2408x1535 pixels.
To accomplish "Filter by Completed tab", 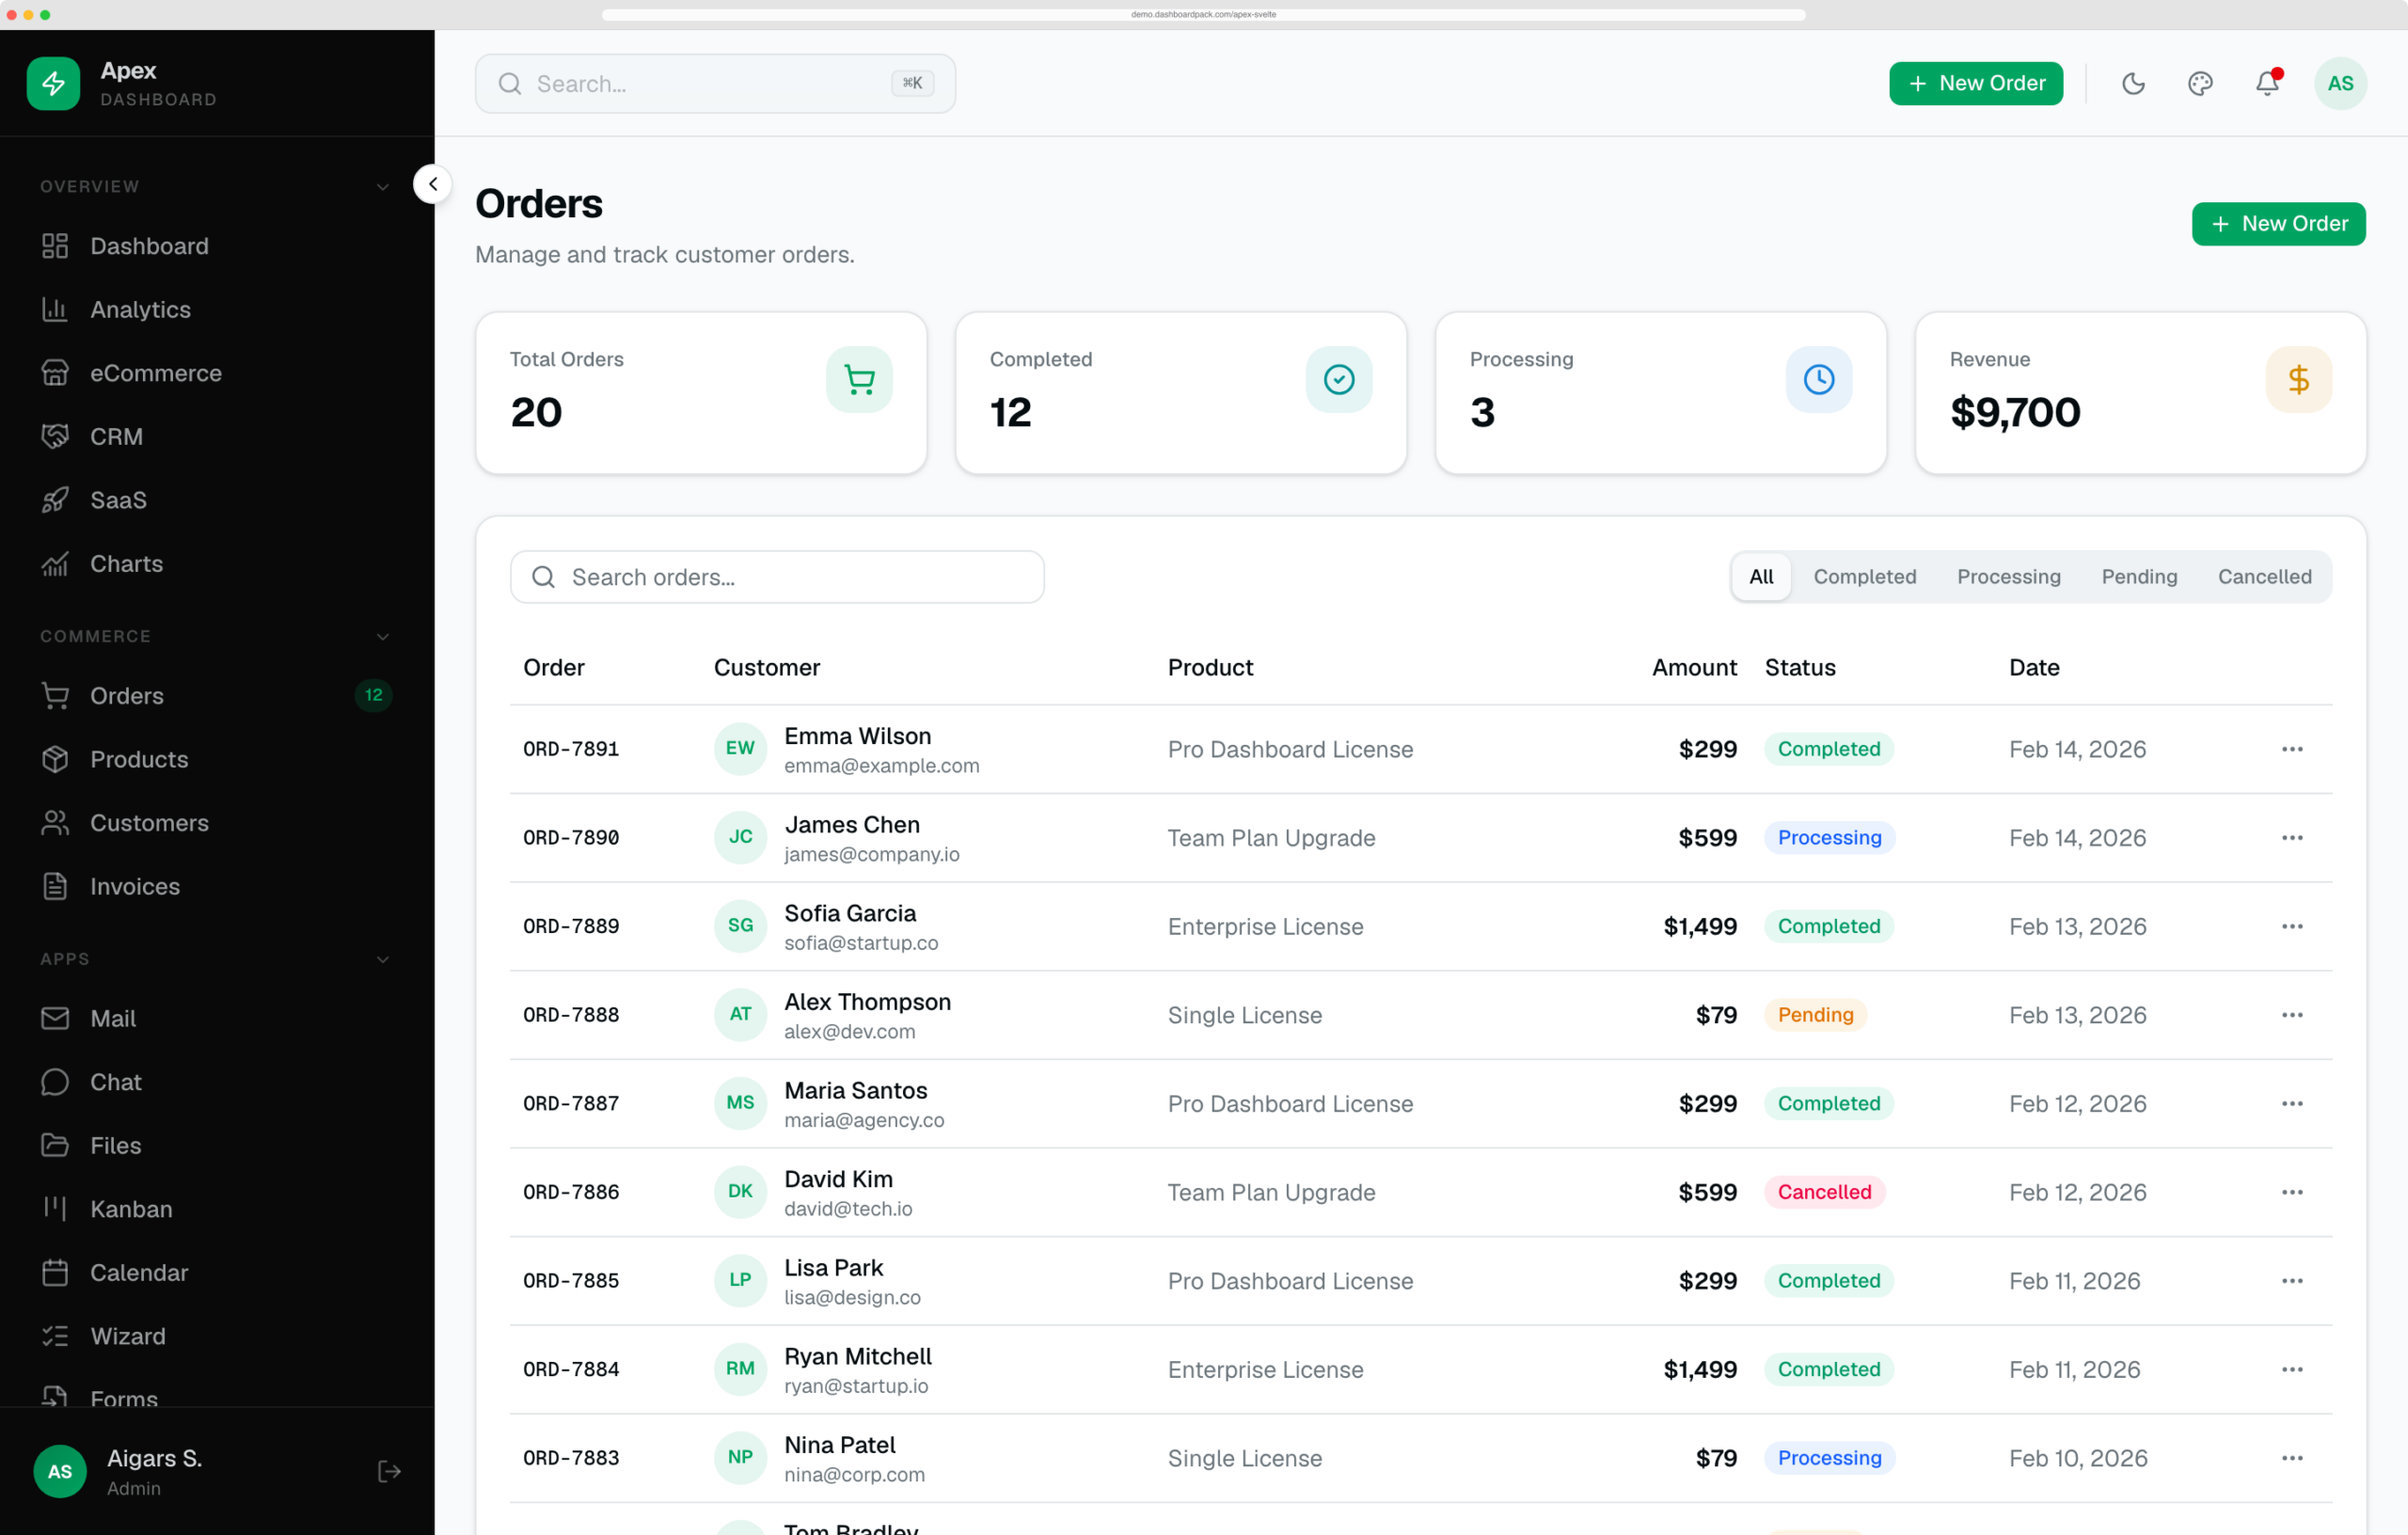I will (1864, 577).
